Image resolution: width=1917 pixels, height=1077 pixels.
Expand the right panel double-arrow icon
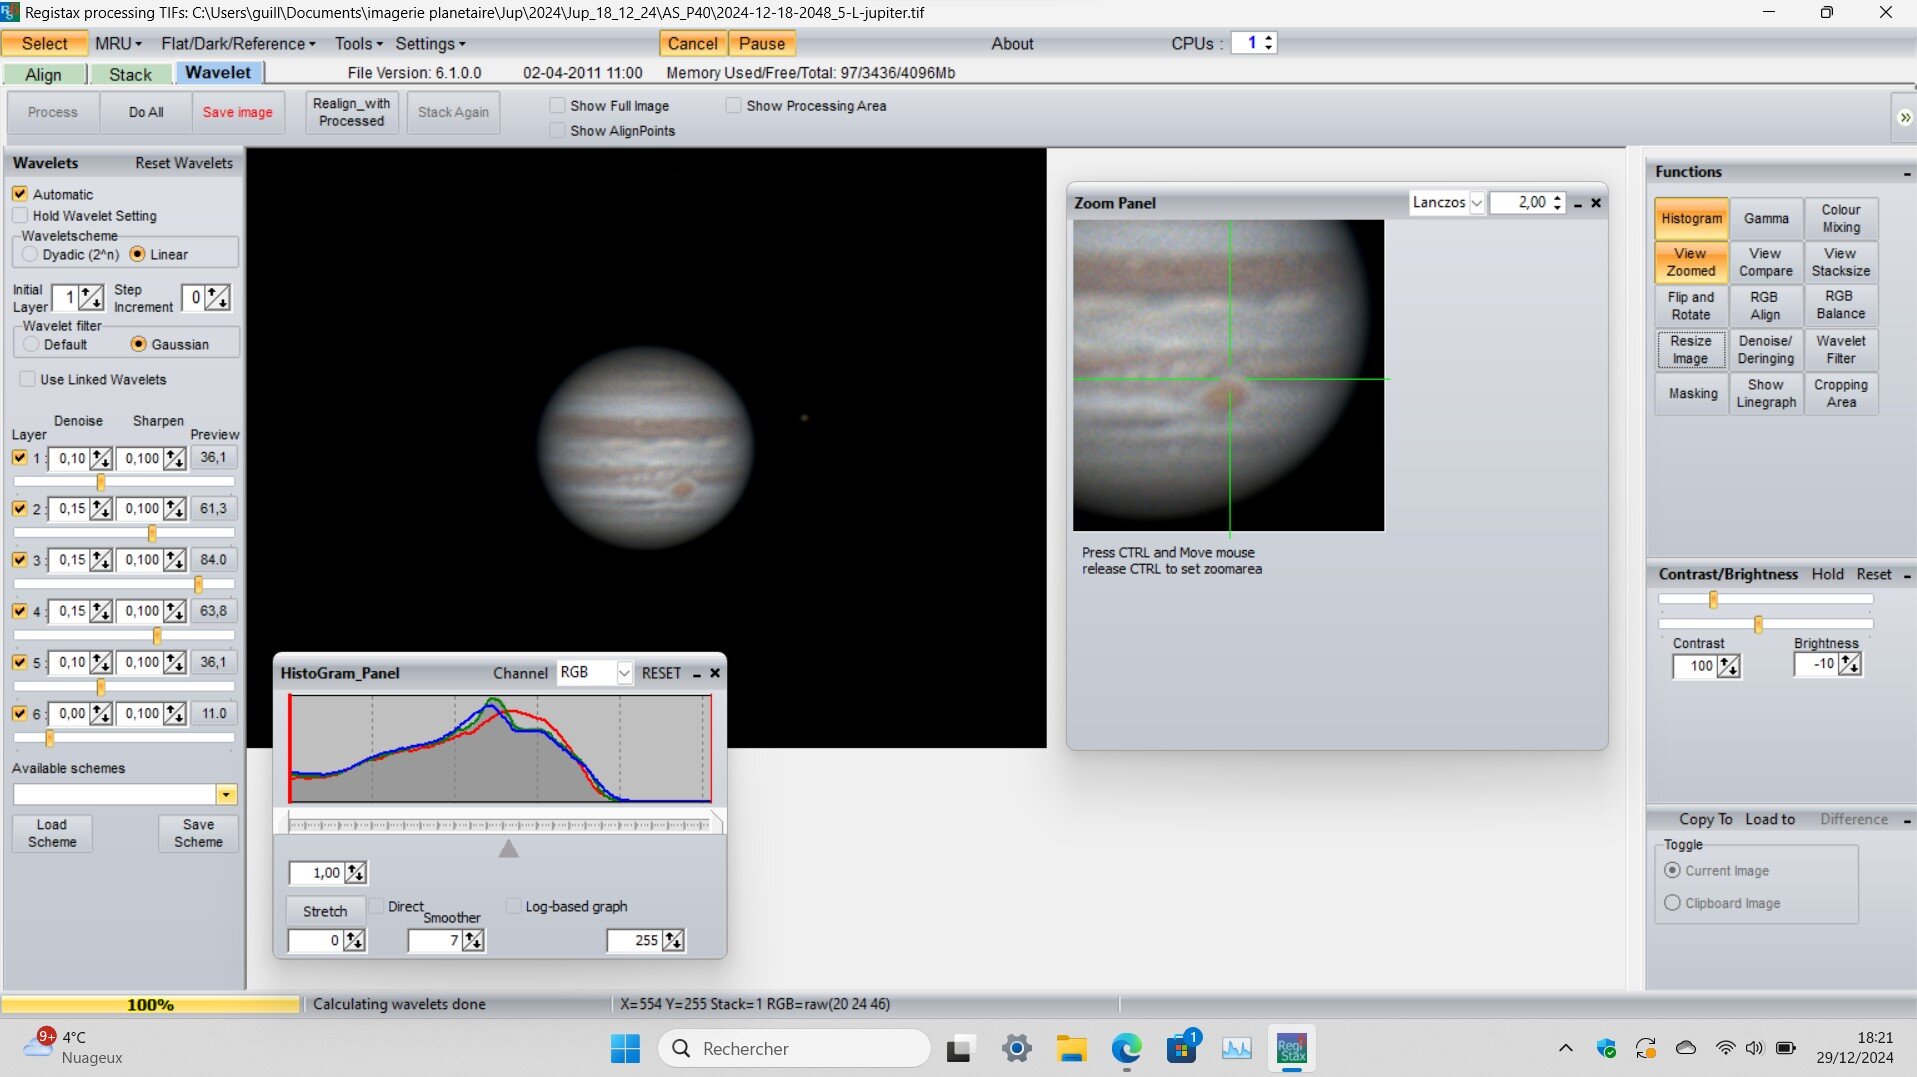[1904, 118]
